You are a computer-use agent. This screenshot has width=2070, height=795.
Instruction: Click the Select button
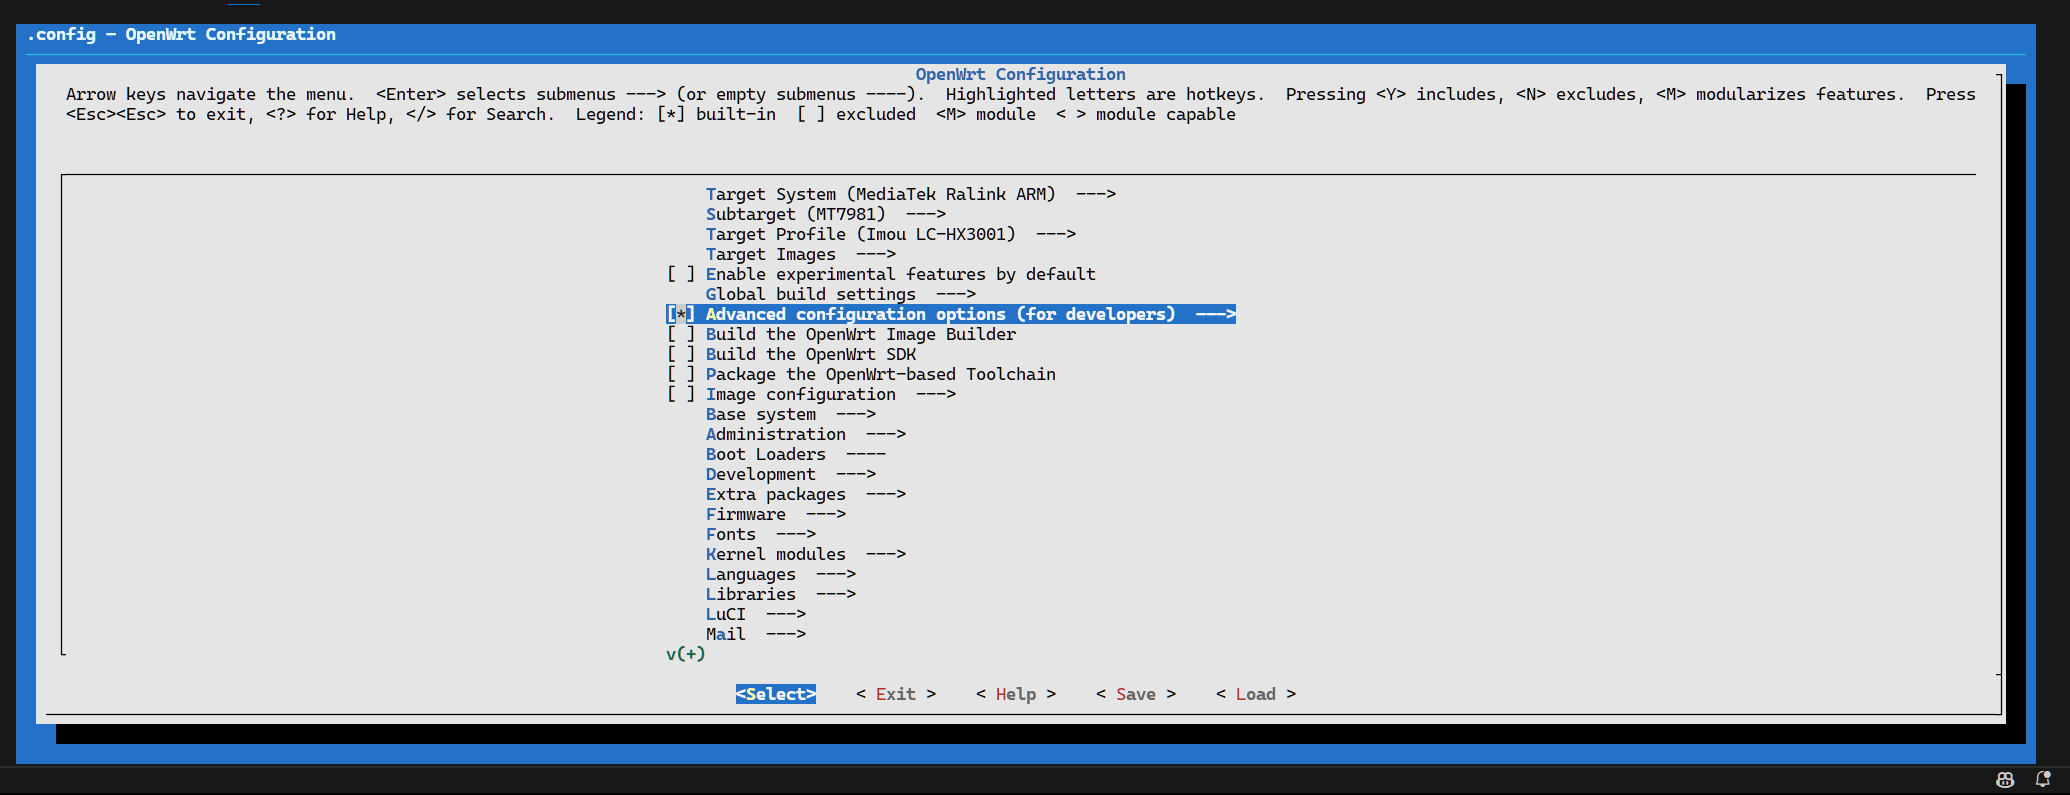pyautogui.click(x=776, y=694)
